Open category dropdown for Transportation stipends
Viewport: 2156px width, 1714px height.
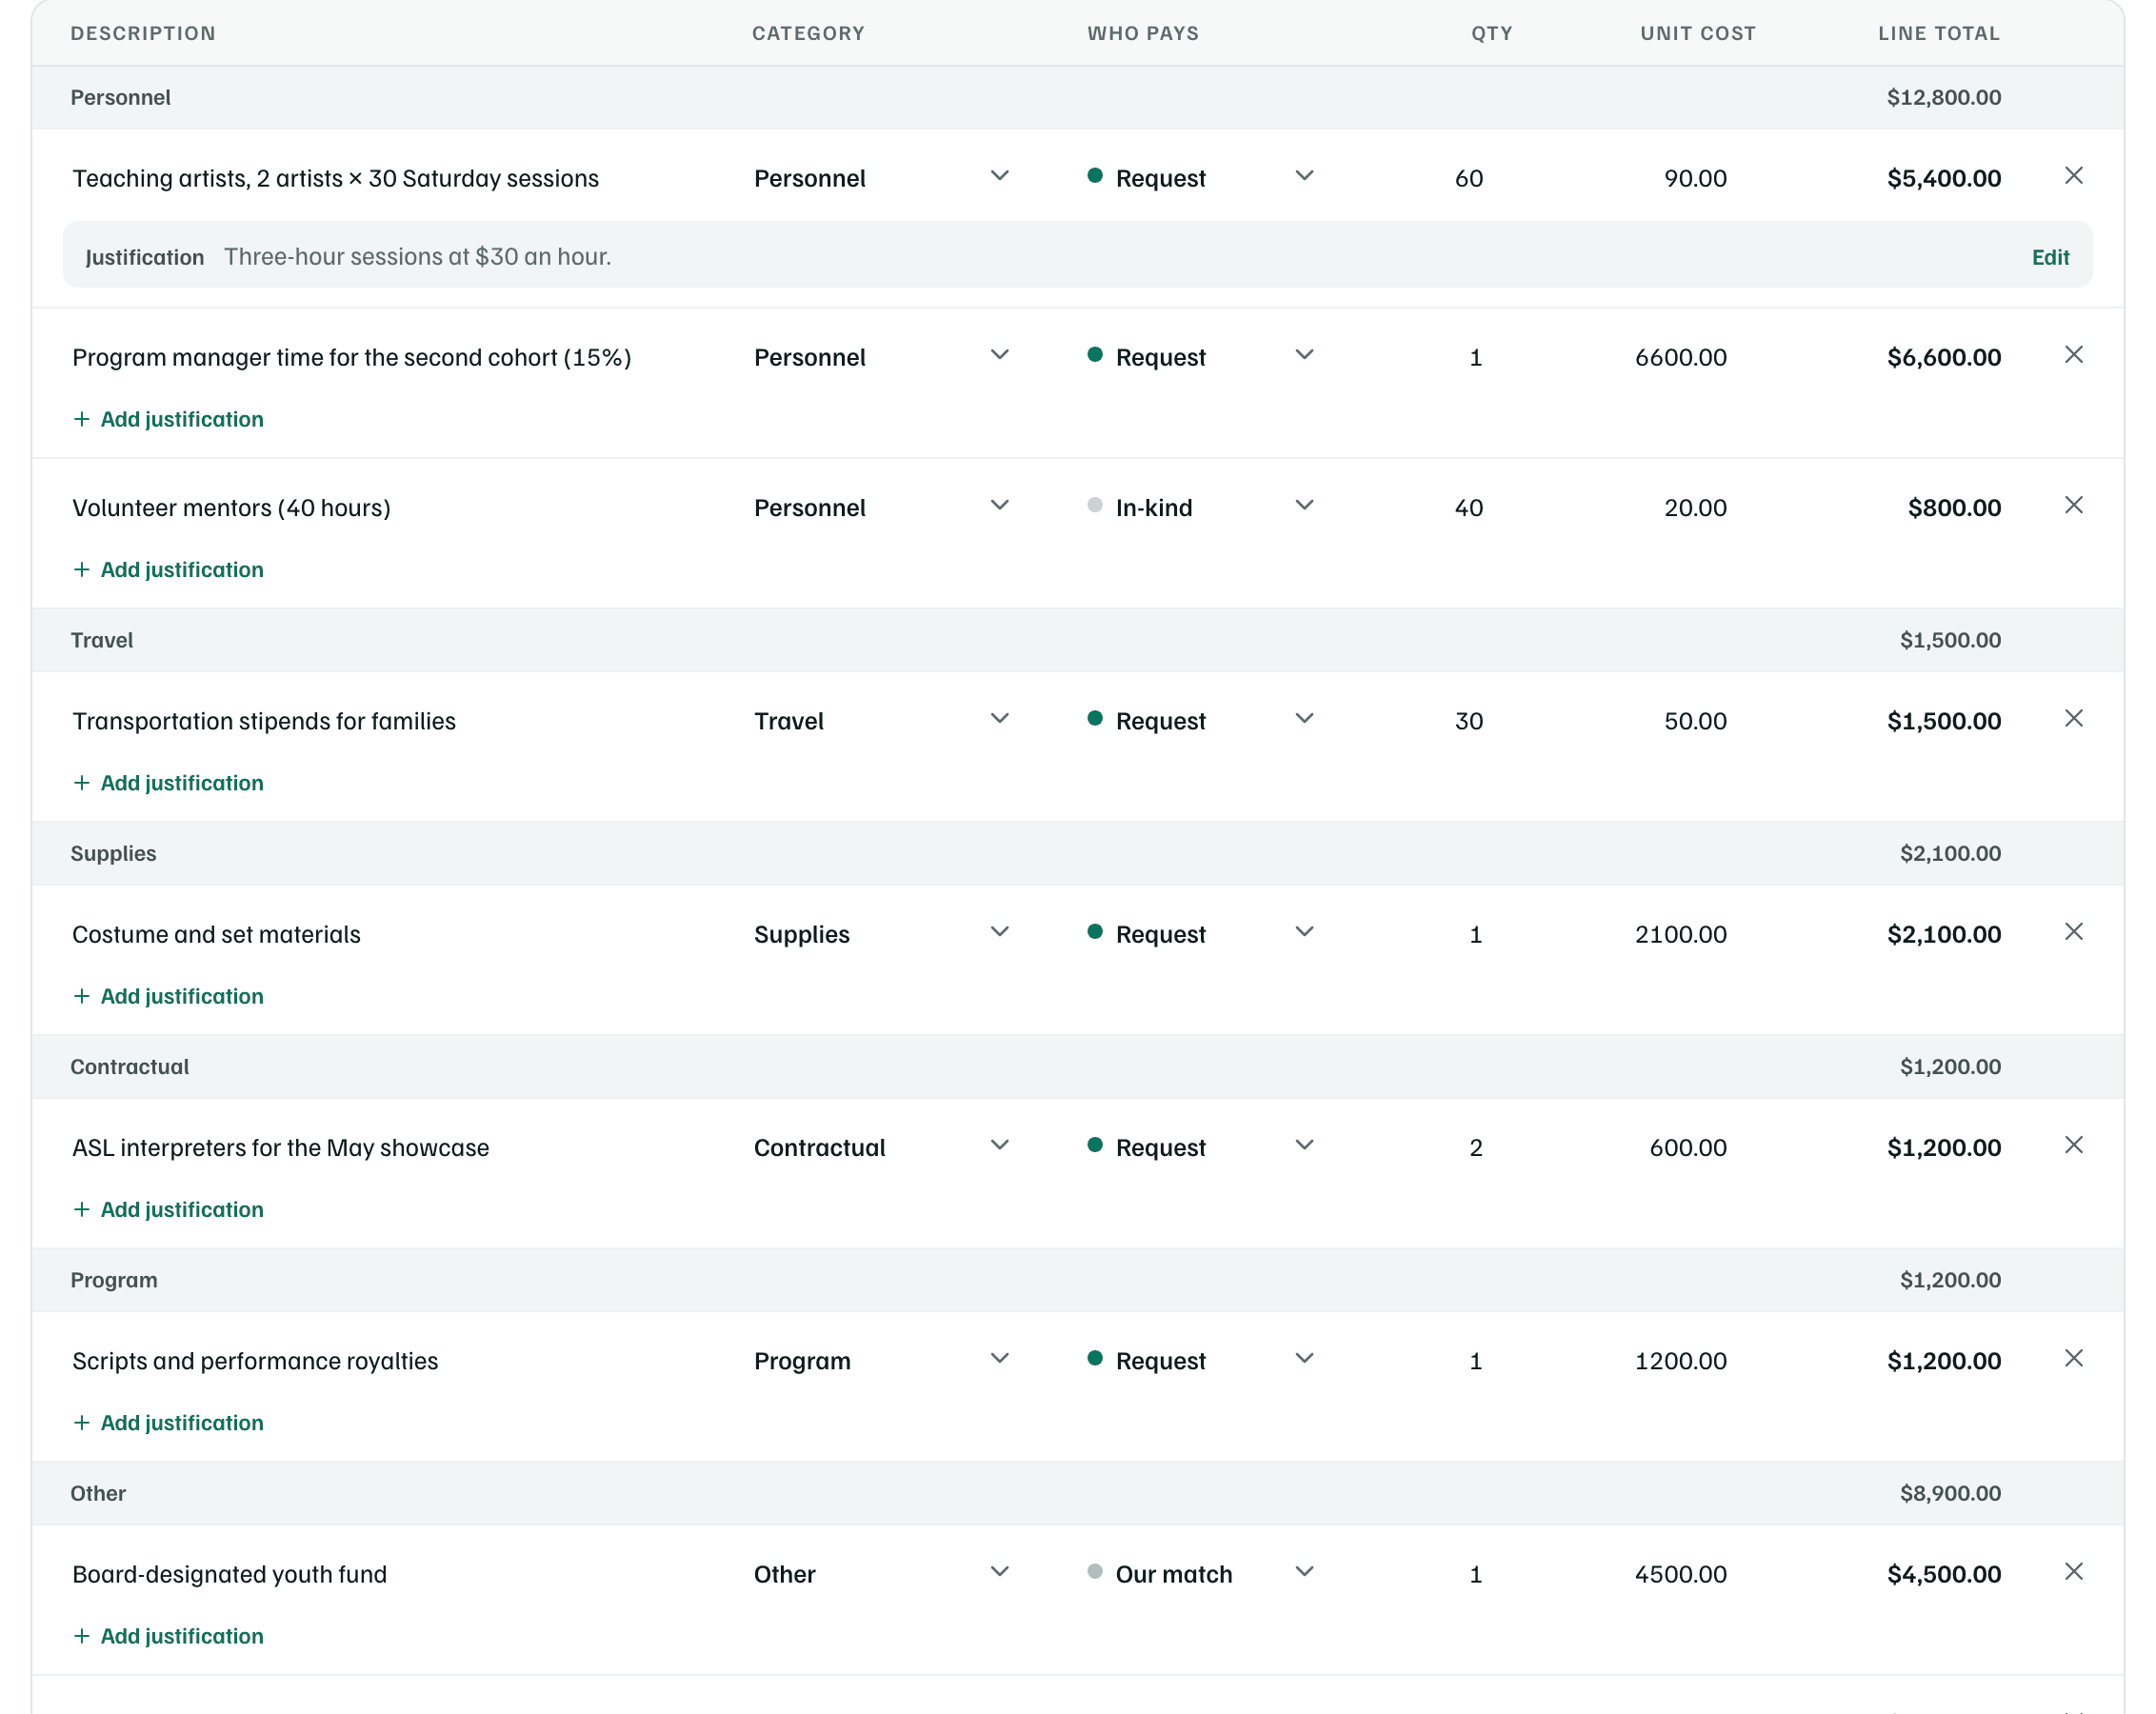tap(883, 721)
